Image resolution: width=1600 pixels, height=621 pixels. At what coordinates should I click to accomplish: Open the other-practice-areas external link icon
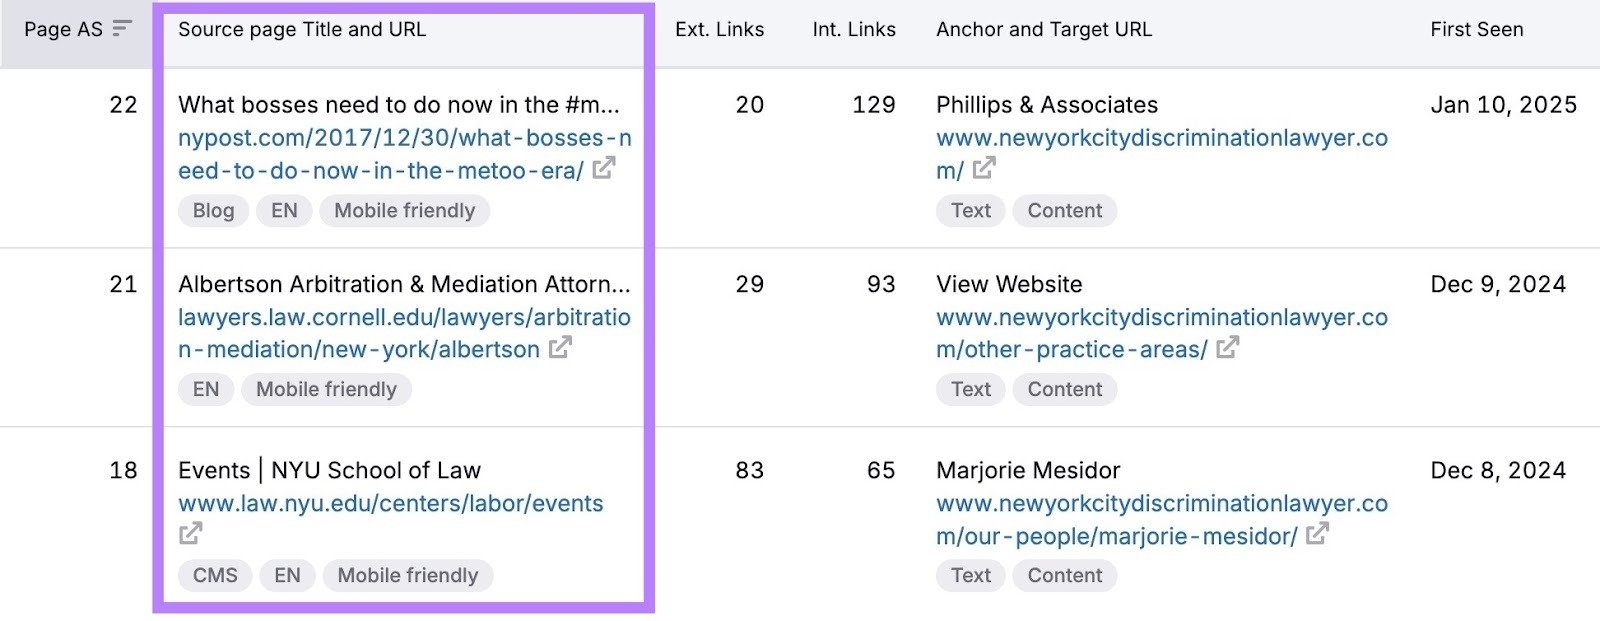[1230, 349]
